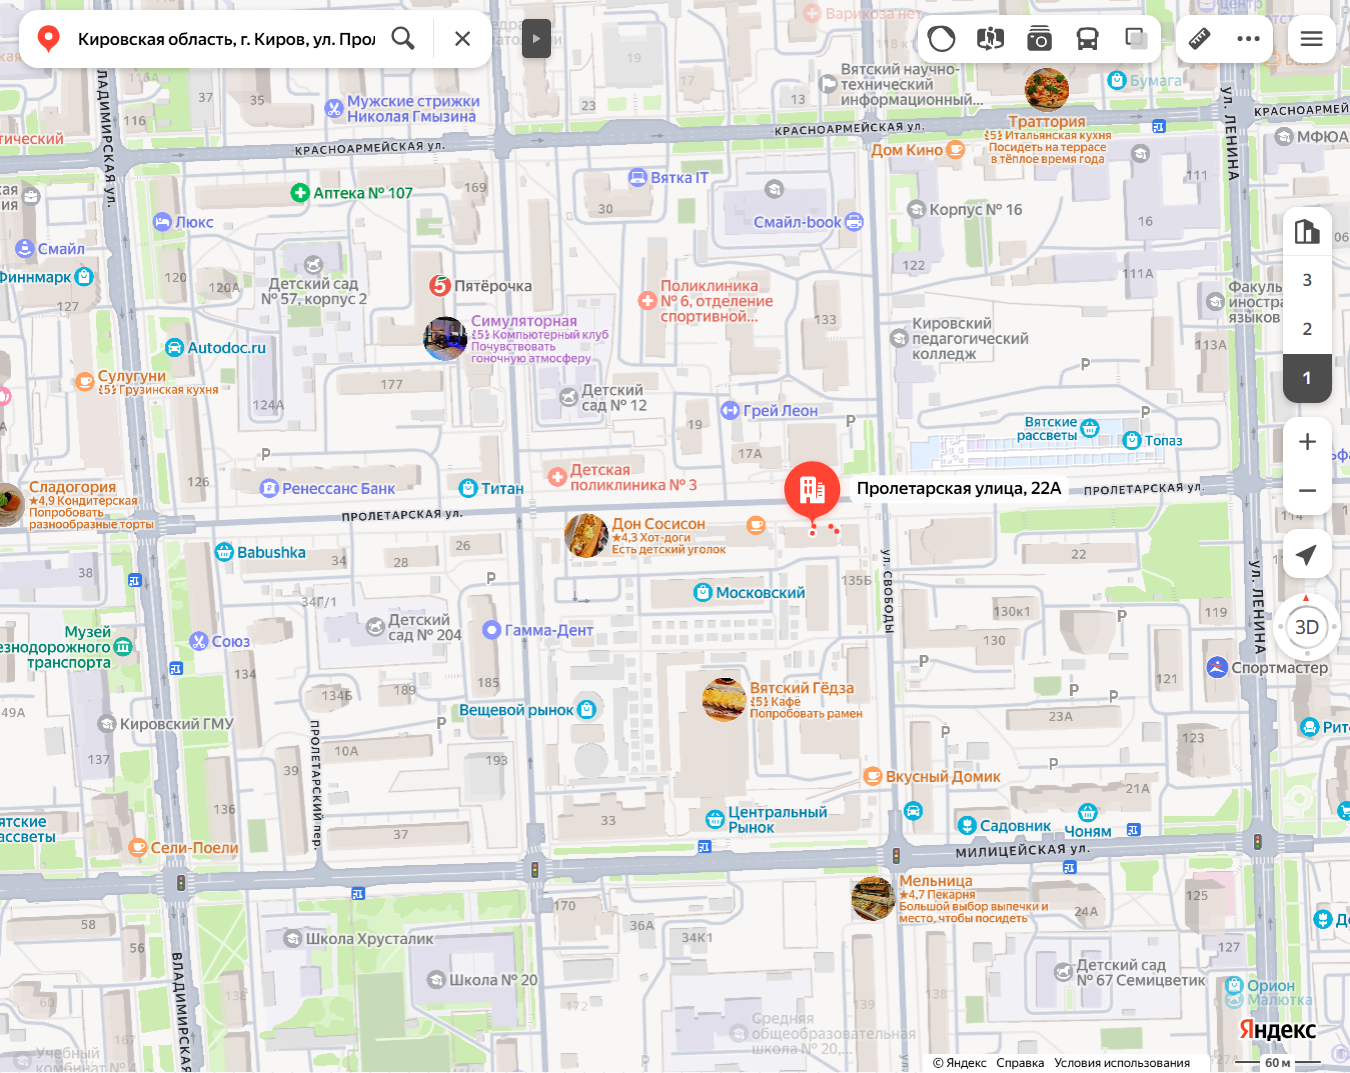Click the my location arrow button
The height and width of the screenshot is (1073, 1350).
point(1307,555)
